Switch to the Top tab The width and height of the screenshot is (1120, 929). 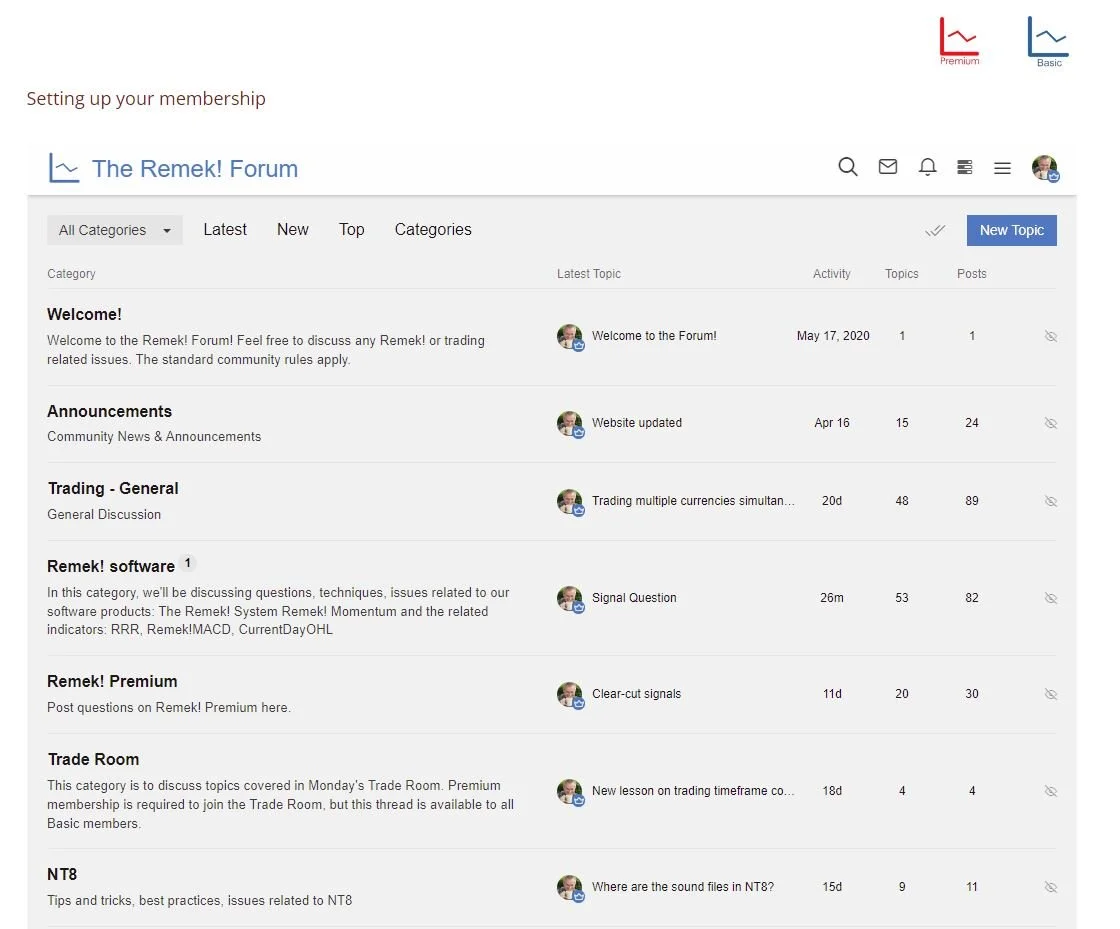click(x=351, y=229)
